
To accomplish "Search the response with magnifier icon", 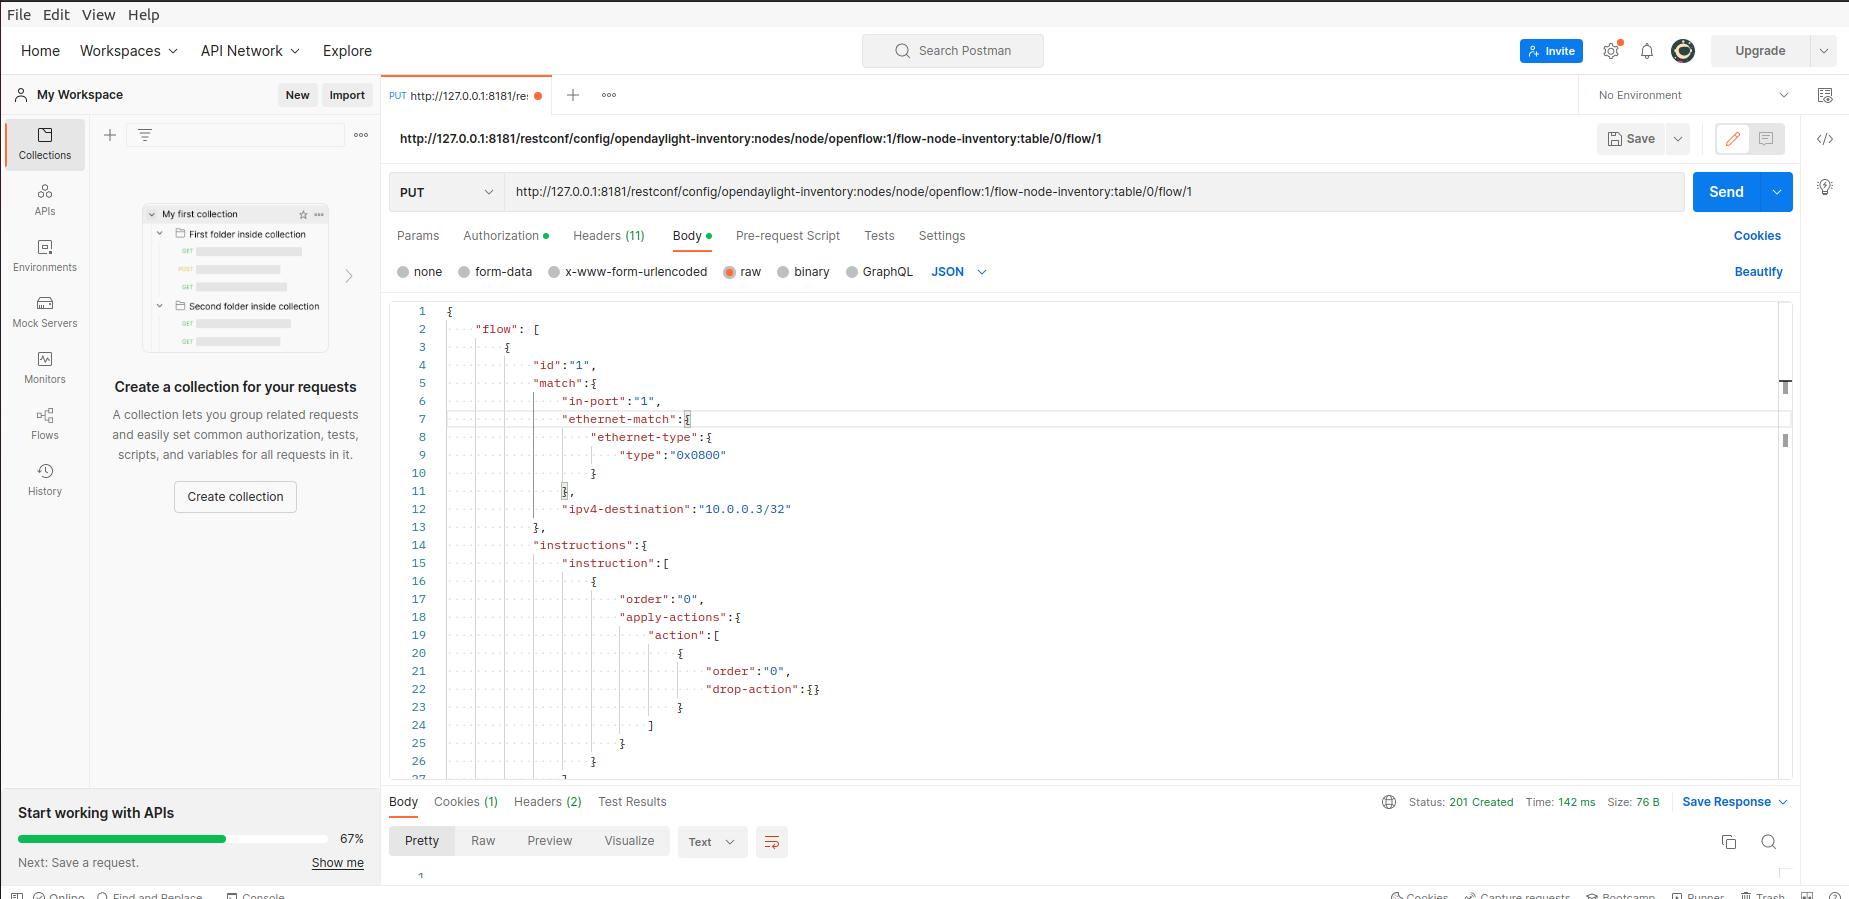I will click(x=1768, y=842).
